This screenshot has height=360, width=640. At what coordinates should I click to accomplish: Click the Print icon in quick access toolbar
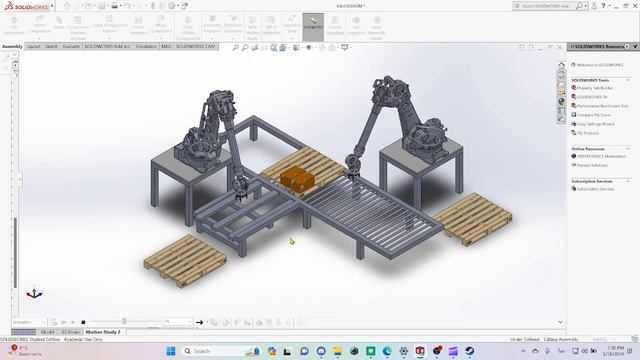(x=115, y=6)
